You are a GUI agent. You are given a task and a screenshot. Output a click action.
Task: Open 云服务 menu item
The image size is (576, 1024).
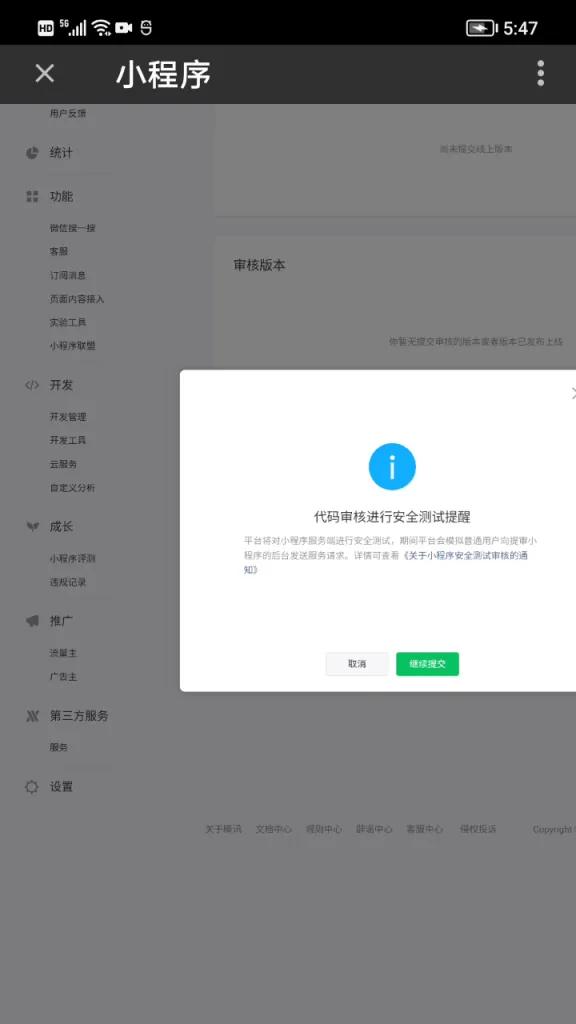(x=63, y=464)
